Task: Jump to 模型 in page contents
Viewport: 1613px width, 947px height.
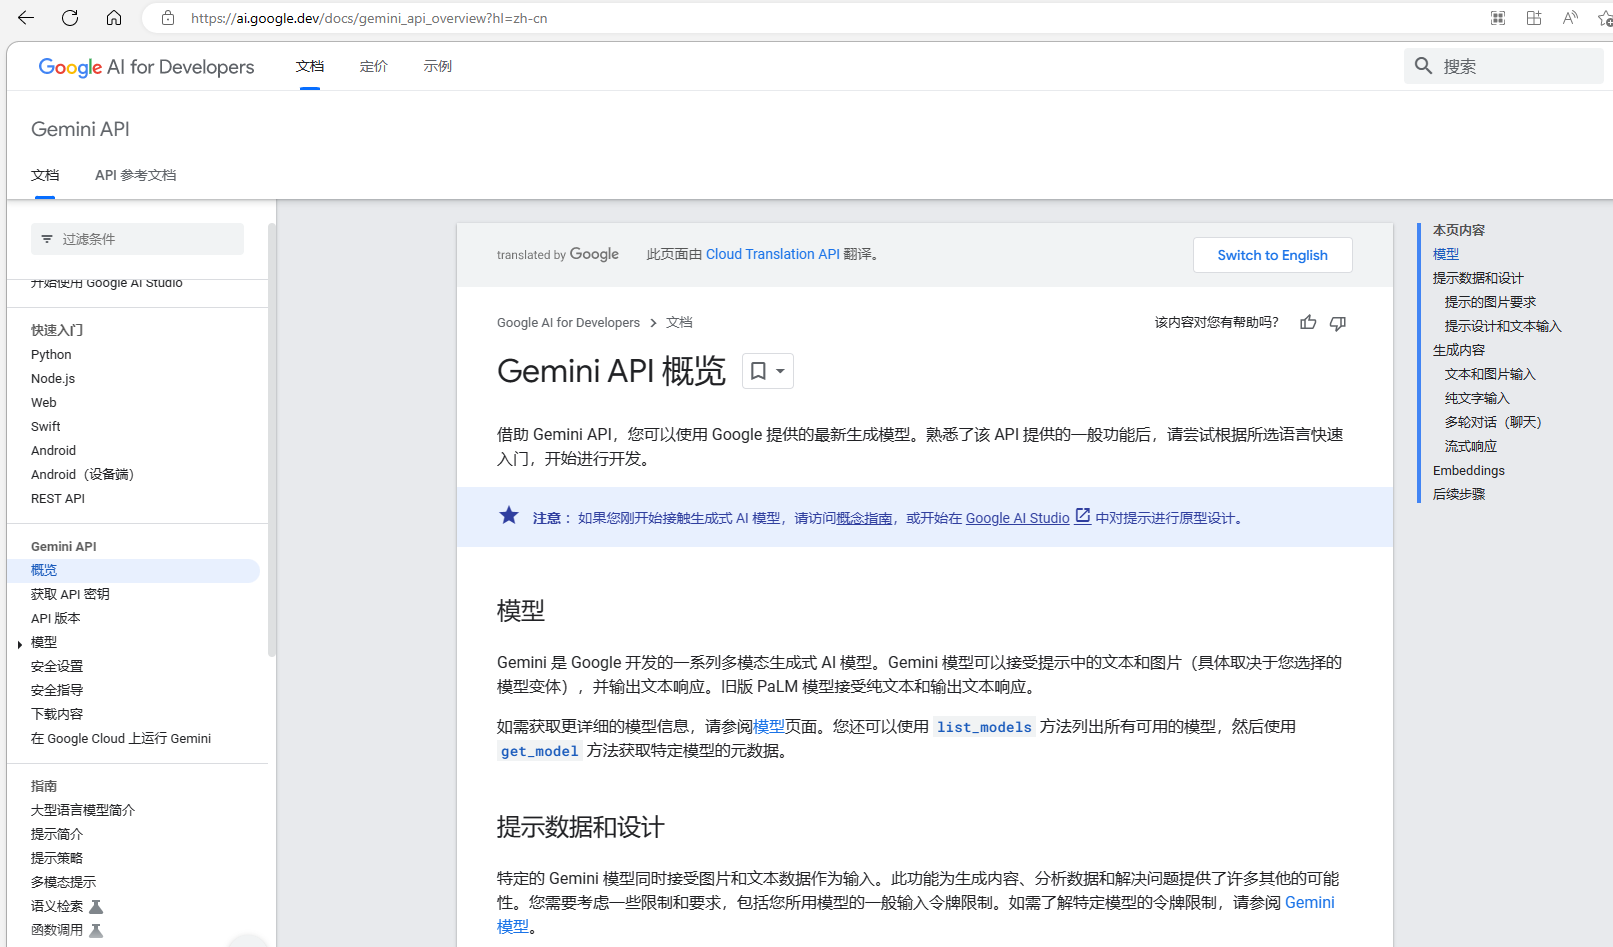Action: pyautogui.click(x=1446, y=254)
